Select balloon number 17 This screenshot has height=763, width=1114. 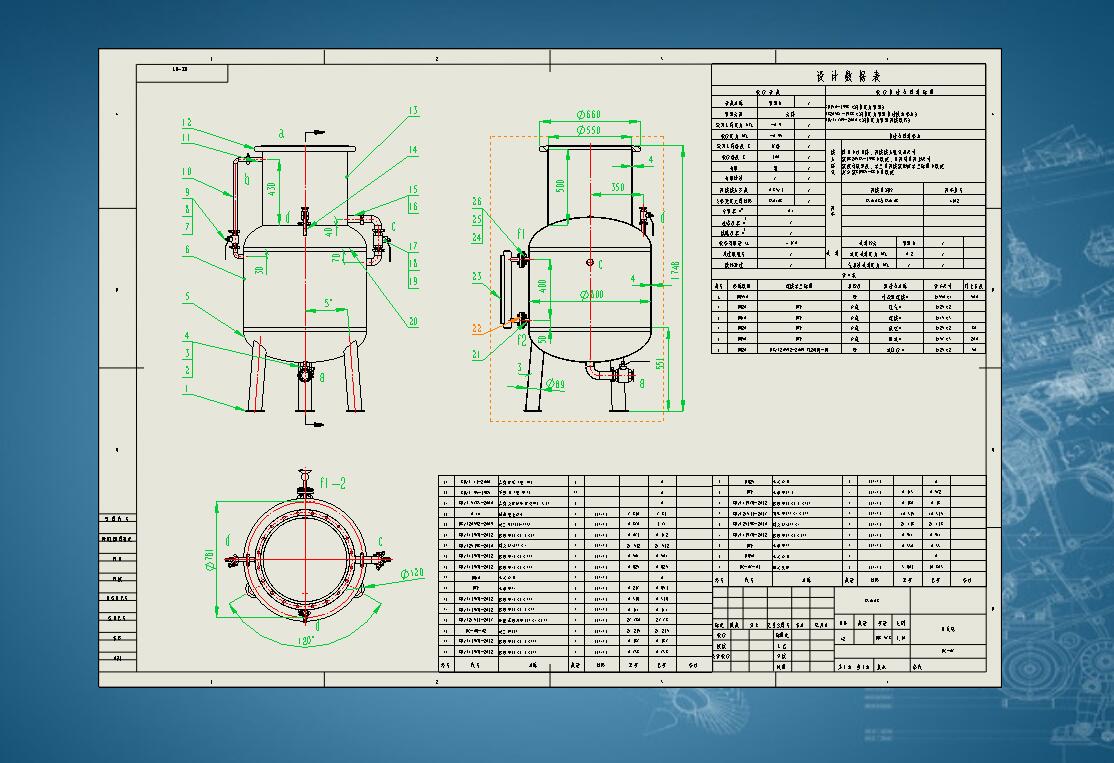tap(413, 246)
